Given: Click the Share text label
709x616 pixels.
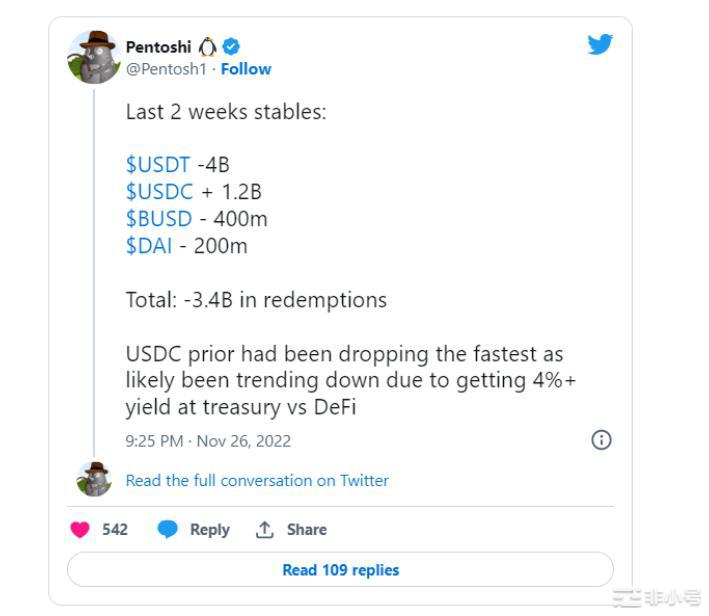Looking at the screenshot, I should click(x=307, y=529).
